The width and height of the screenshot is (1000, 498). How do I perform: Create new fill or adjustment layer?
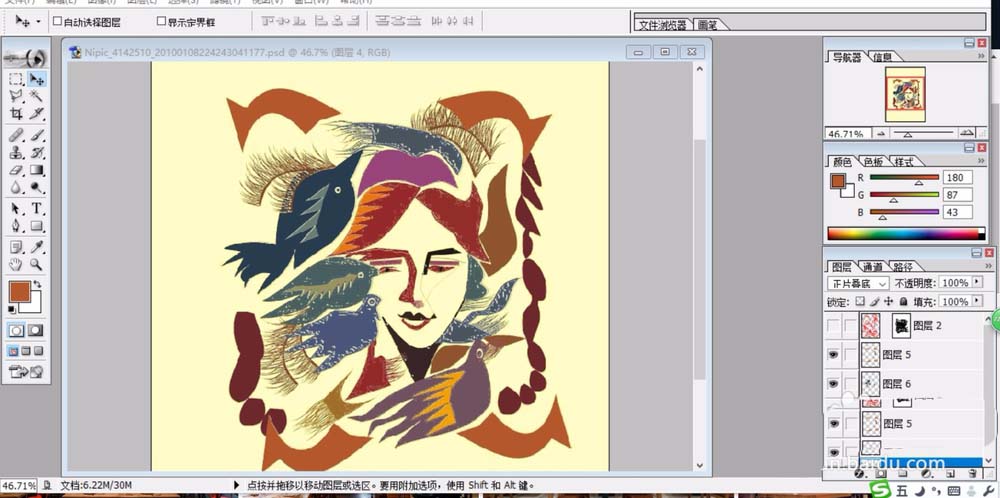[926, 473]
